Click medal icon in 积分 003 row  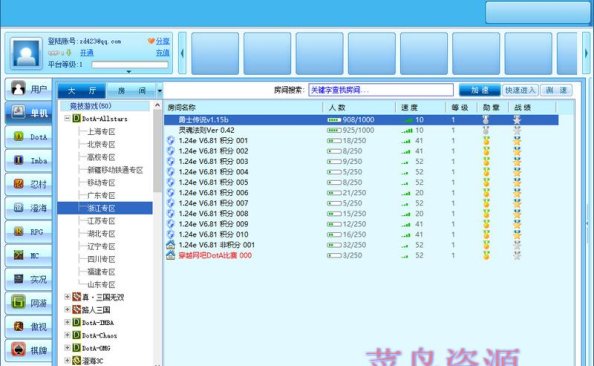486,161
